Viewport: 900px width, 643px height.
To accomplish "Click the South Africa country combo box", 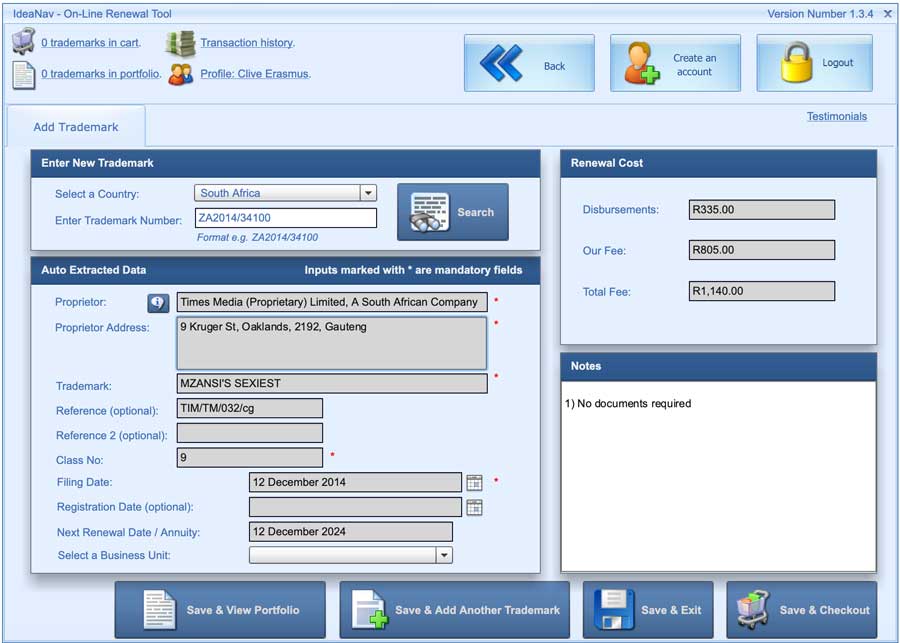I will (285, 193).
